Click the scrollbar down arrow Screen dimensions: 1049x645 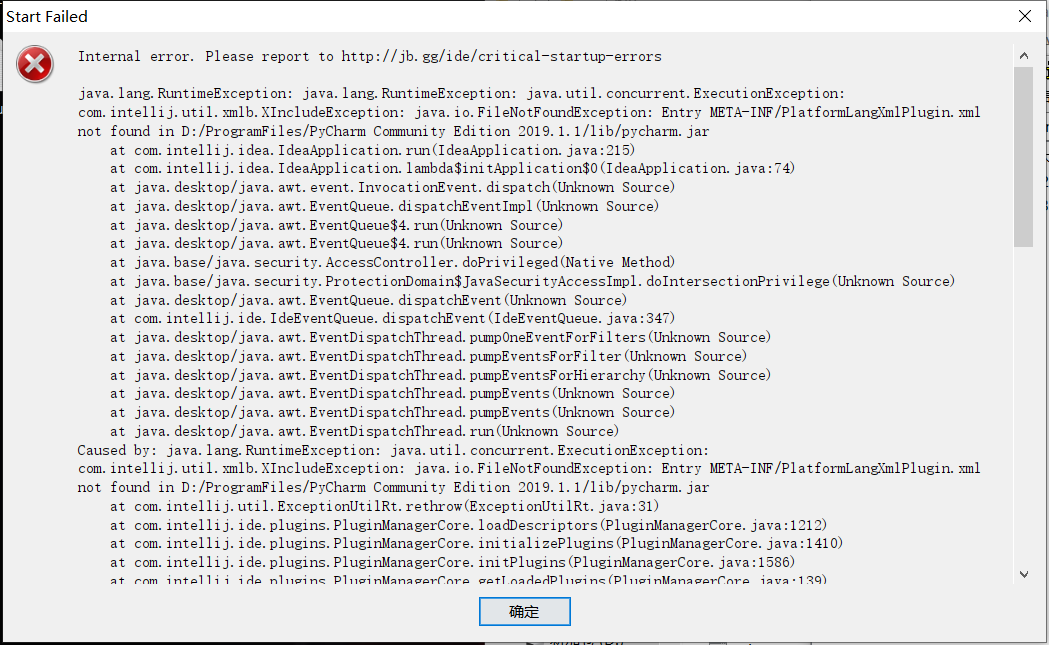pyautogui.click(x=1024, y=573)
